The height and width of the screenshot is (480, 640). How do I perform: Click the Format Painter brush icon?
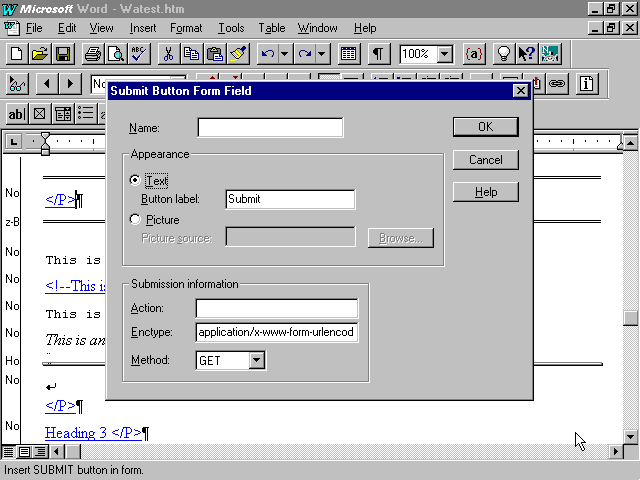tap(237, 54)
